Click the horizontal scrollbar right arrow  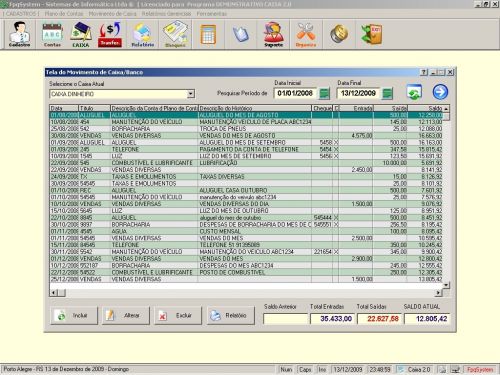click(x=438, y=293)
